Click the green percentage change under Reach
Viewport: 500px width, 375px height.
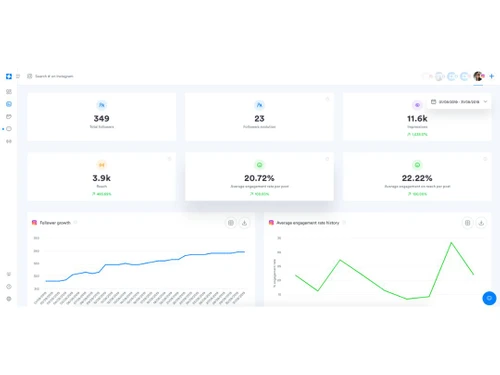102,194
